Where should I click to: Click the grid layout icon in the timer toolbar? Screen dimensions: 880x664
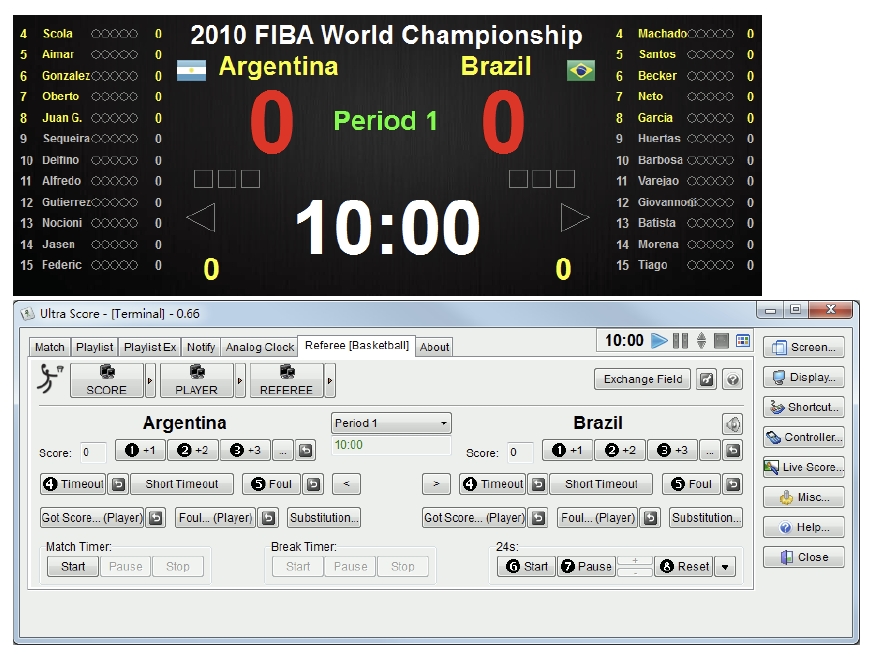(x=742, y=340)
